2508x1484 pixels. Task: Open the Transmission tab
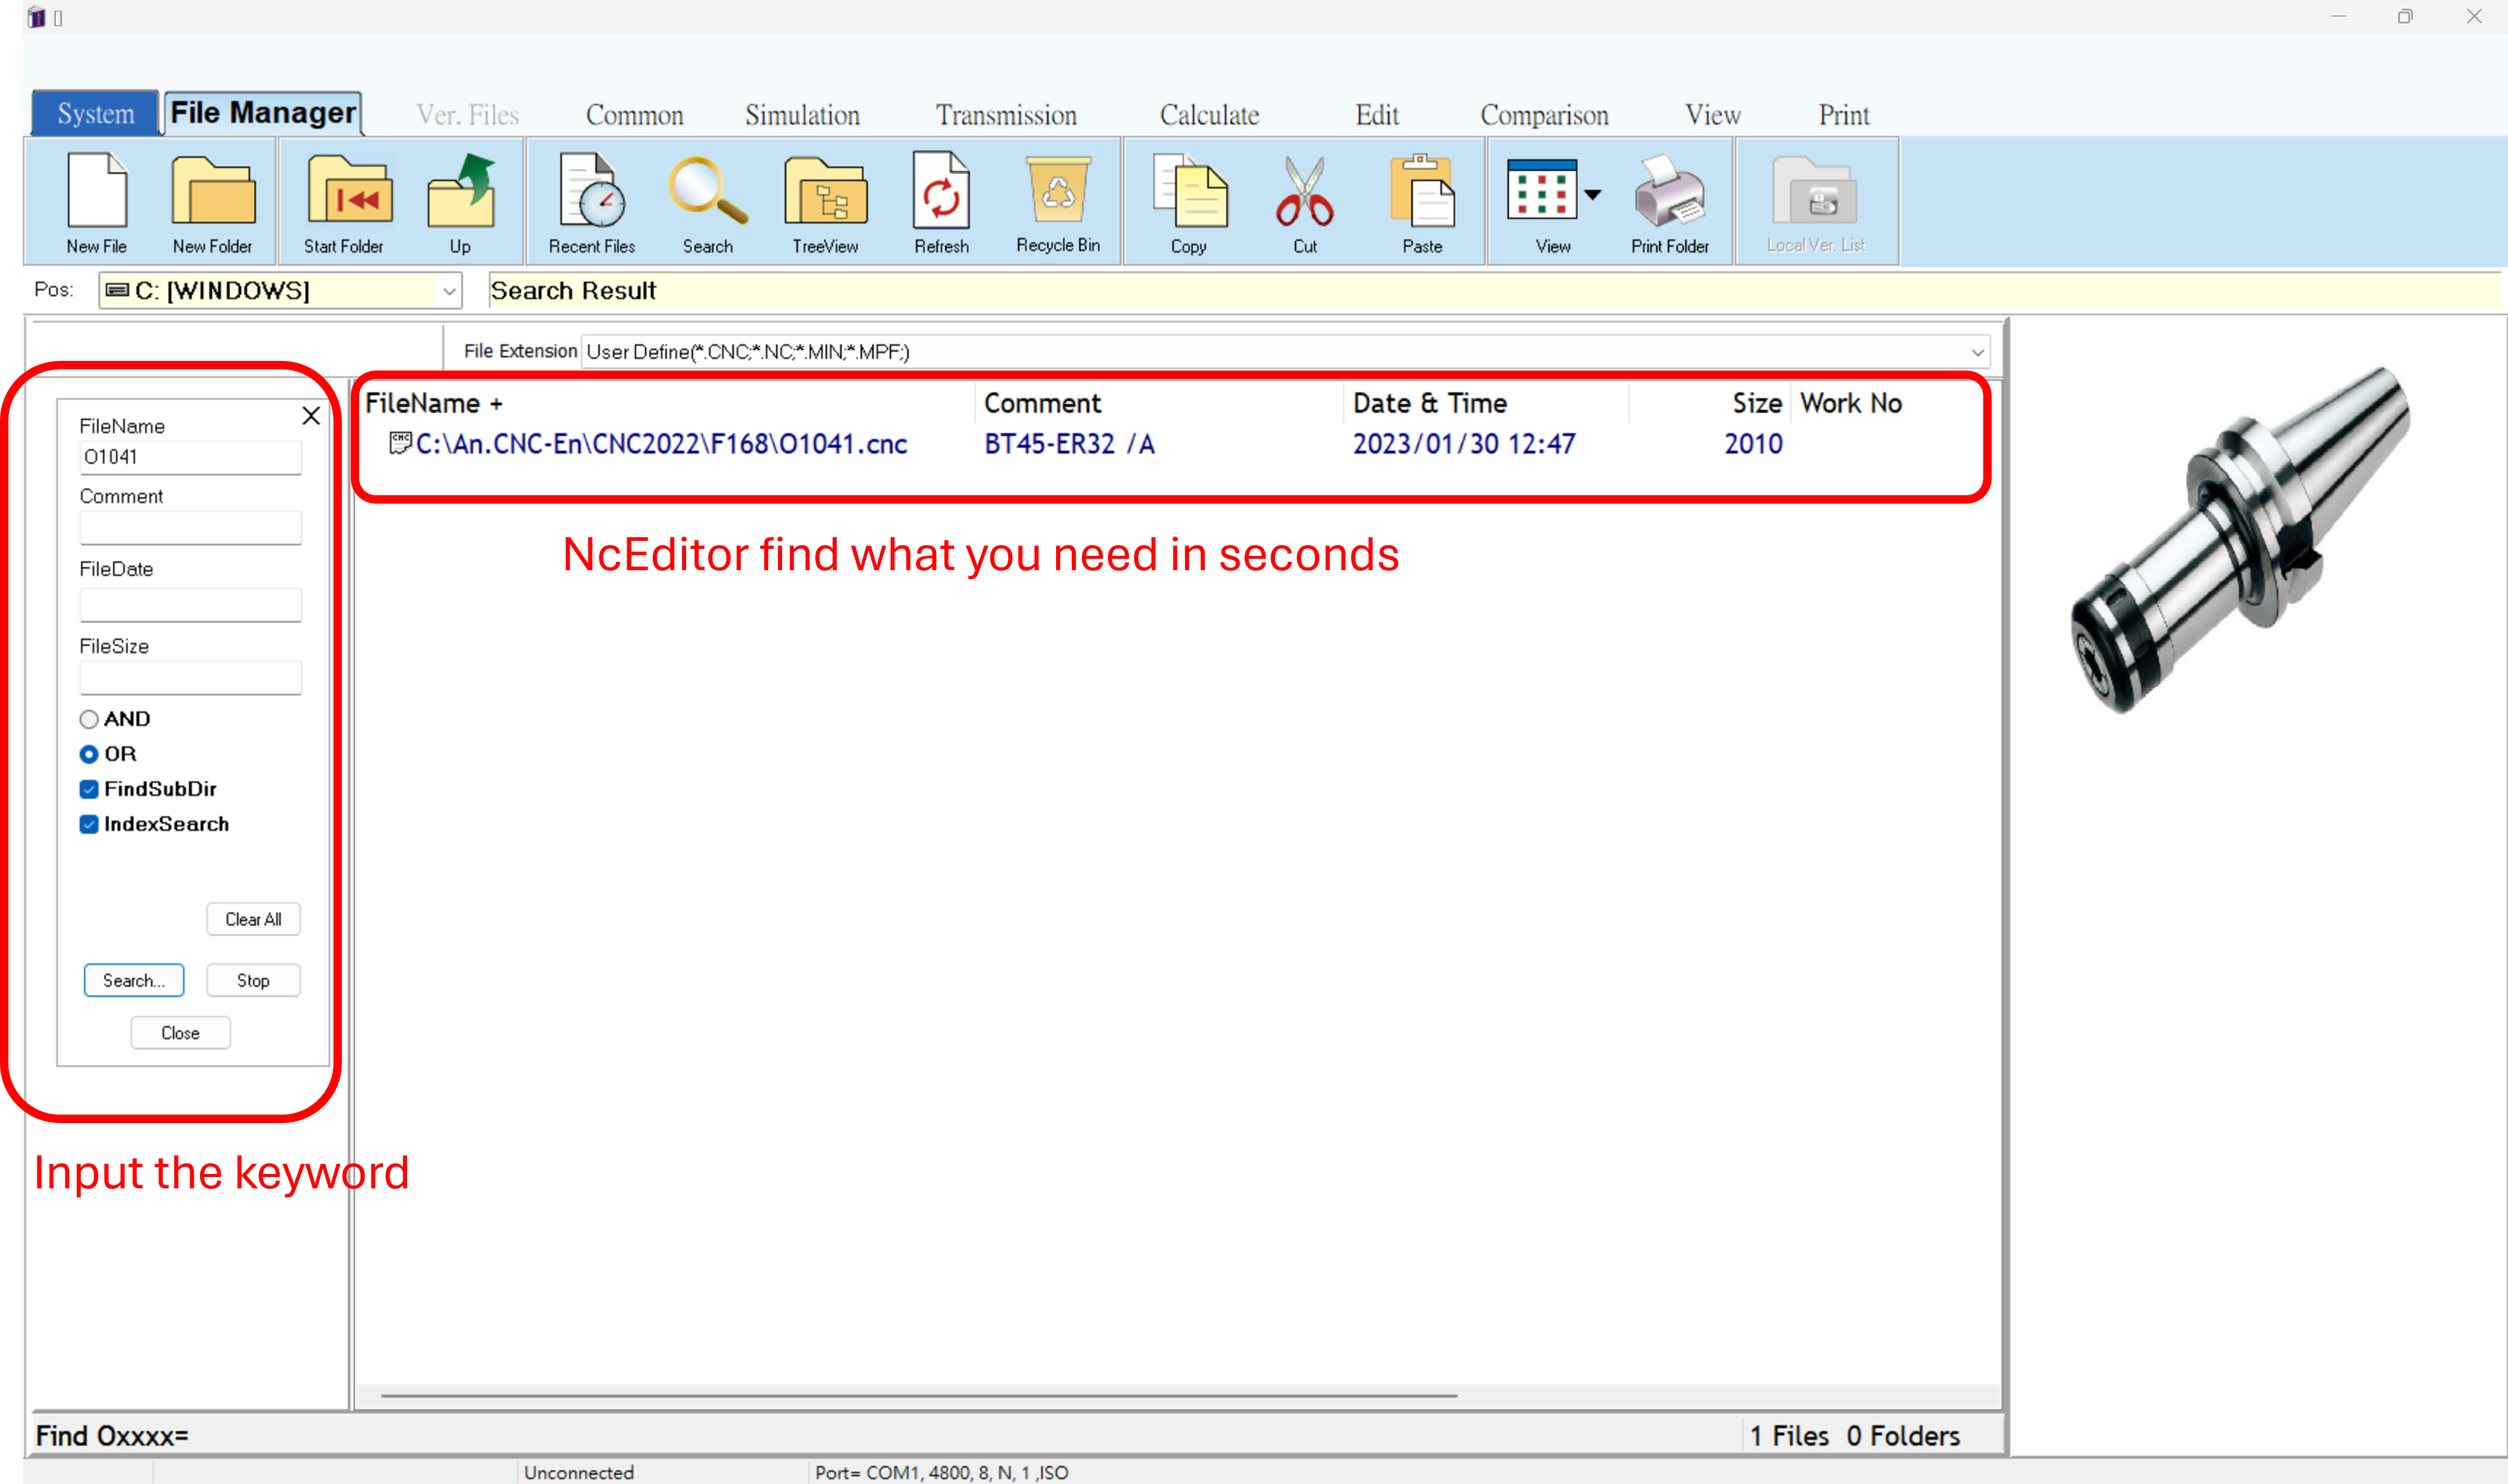pos(1006,115)
